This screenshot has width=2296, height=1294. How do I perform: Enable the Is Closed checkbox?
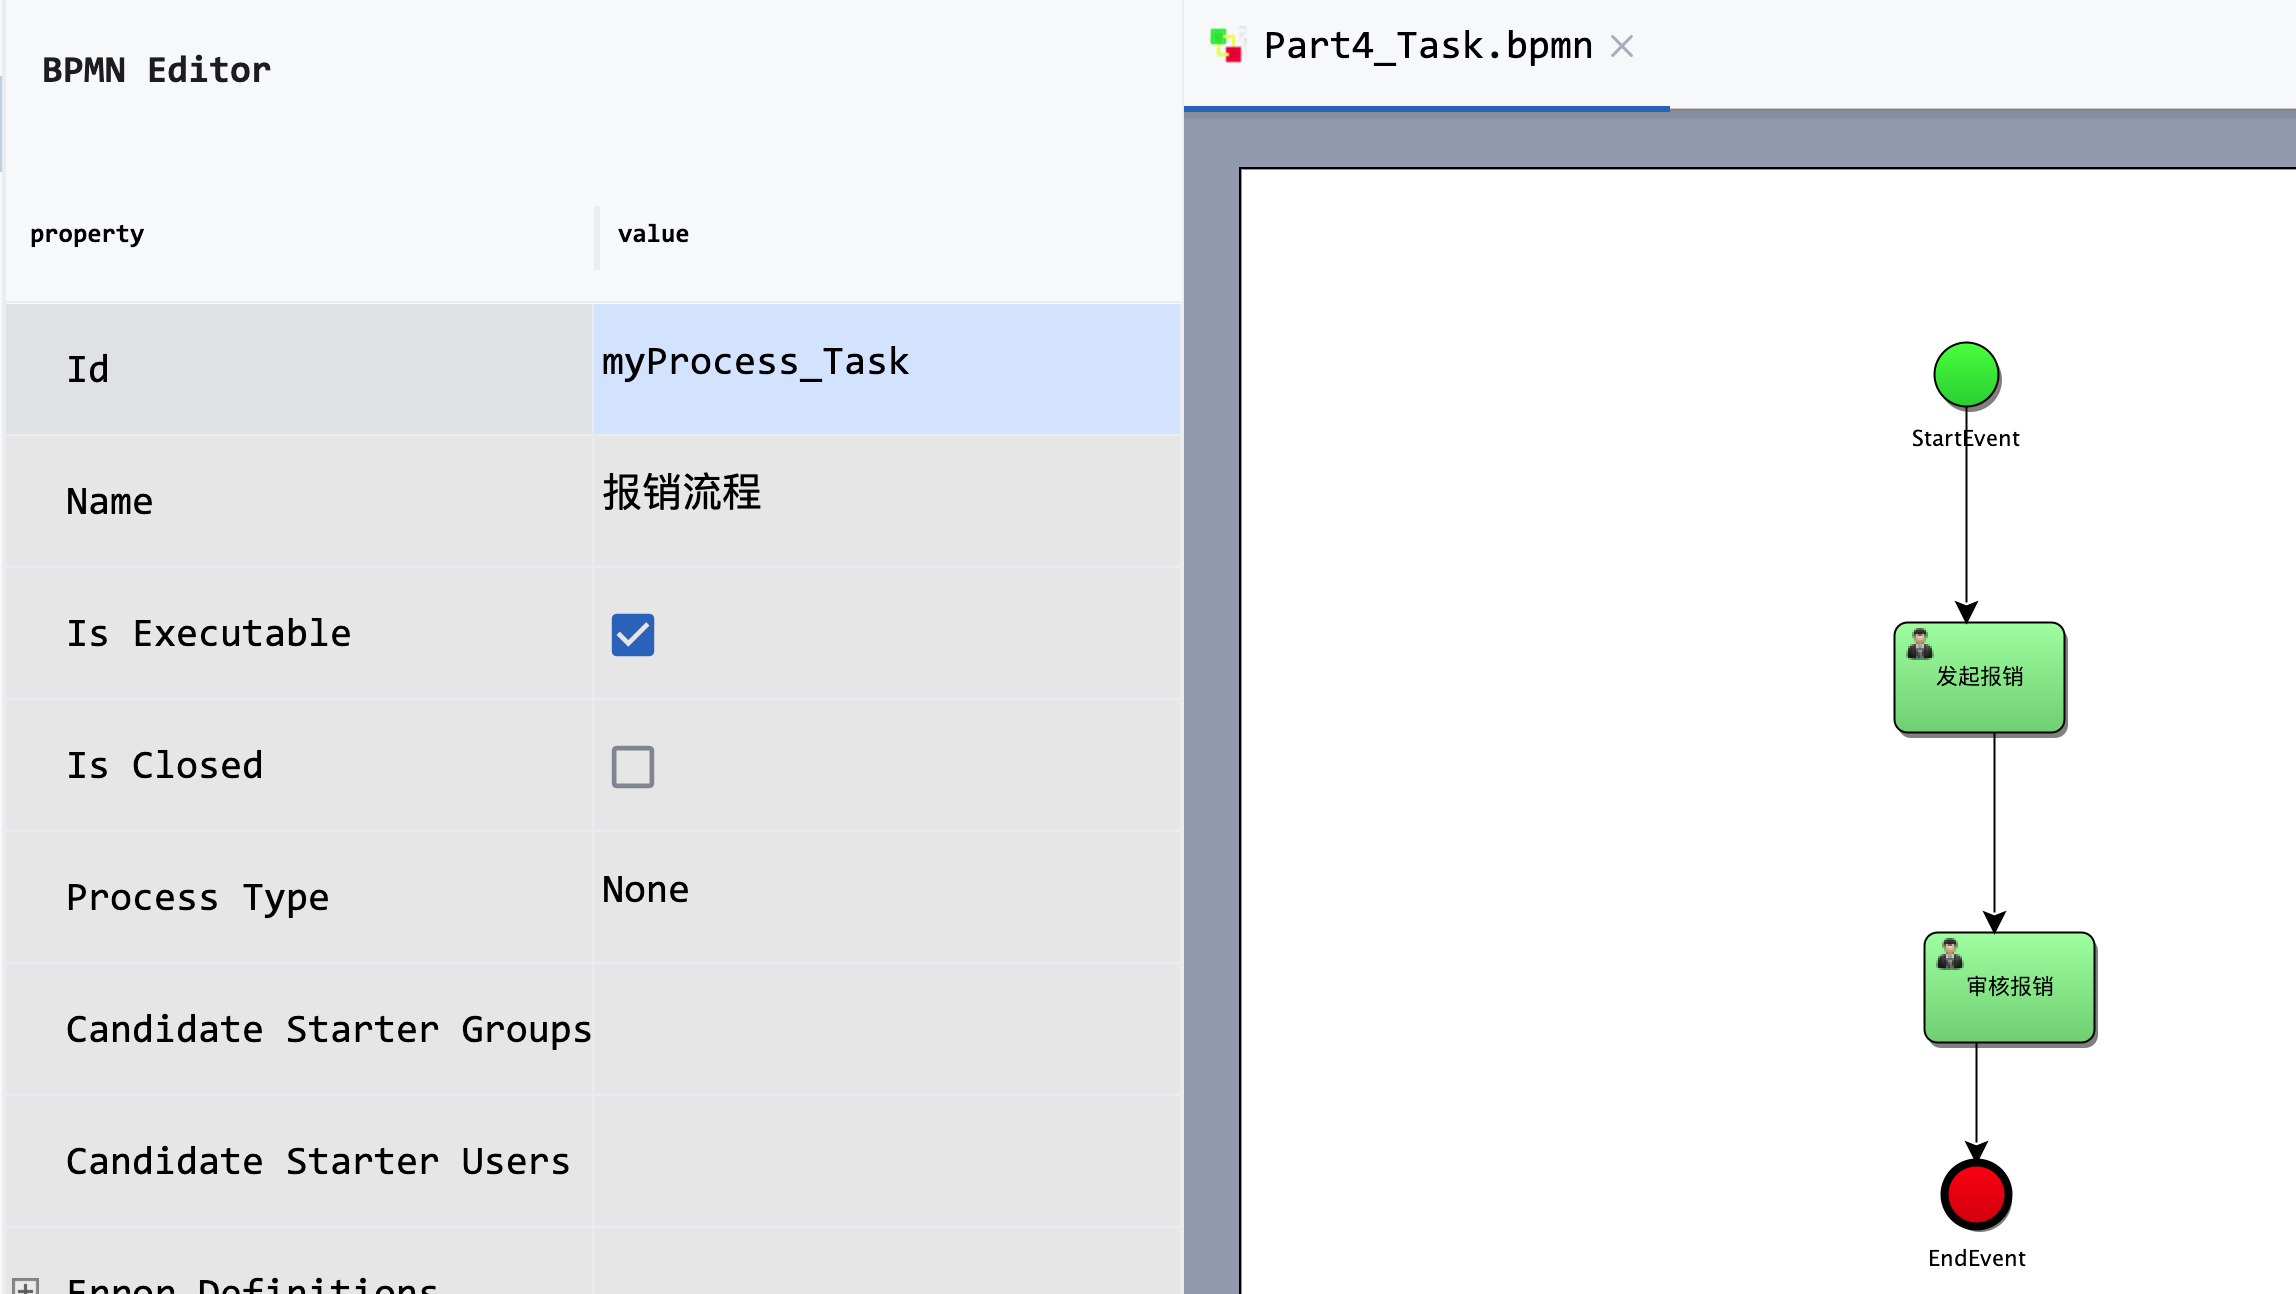point(632,767)
